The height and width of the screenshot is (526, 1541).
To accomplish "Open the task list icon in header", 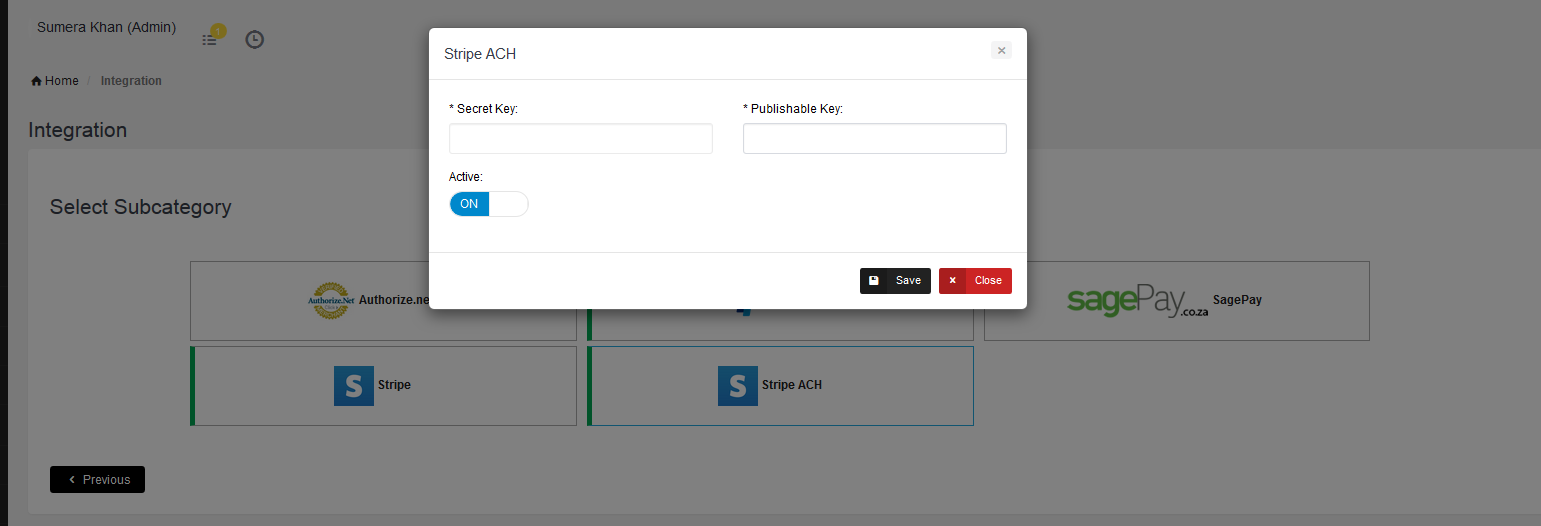I will point(209,40).
